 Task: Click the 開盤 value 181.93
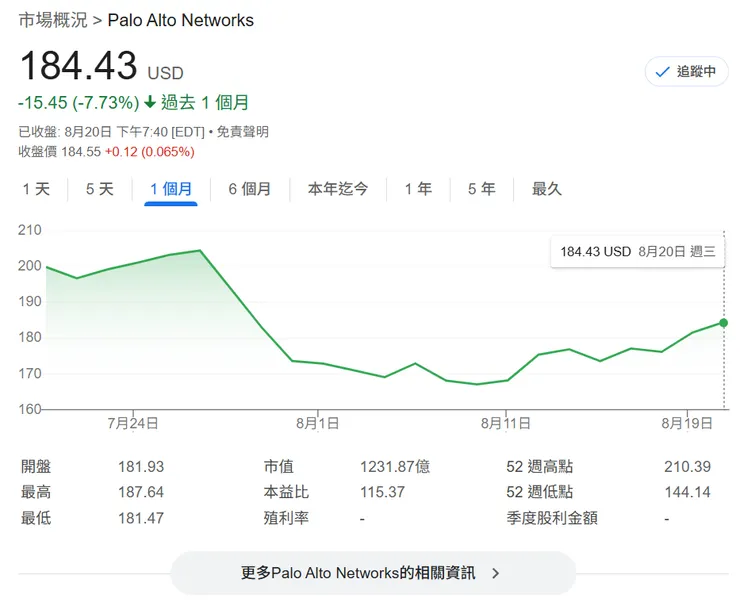click(x=141, y=467)
